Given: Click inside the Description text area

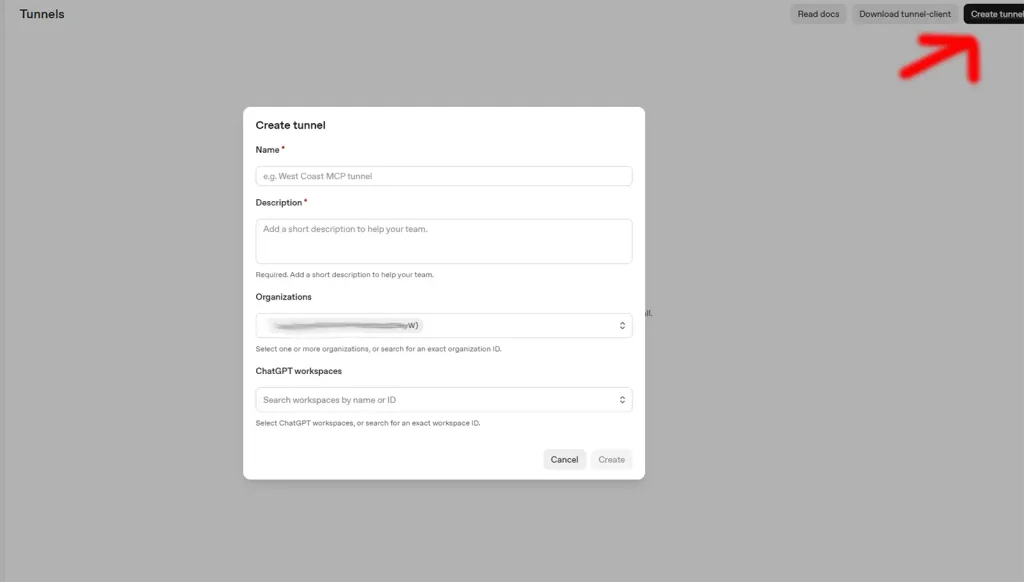Looking at the screenshot, I should (x=443, y=241).
